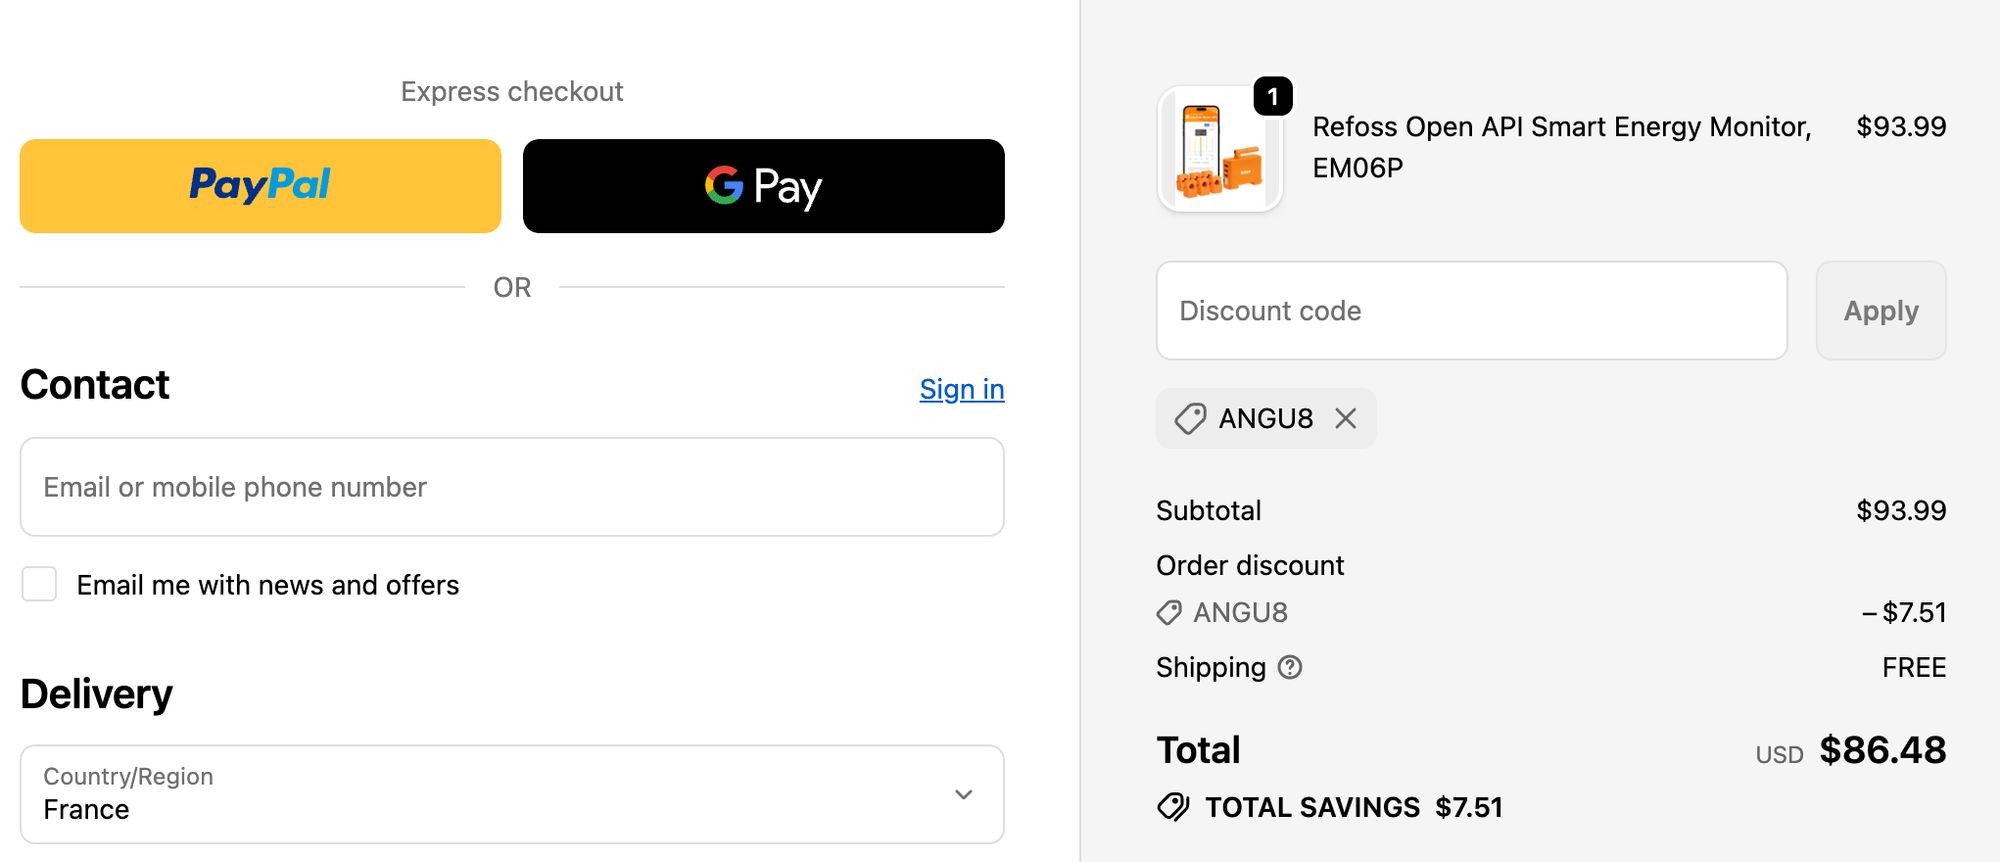Screen dimensions: 2000x862
Task: Open the Shipping help question mark icon
Action: [x=1290, y=667]
